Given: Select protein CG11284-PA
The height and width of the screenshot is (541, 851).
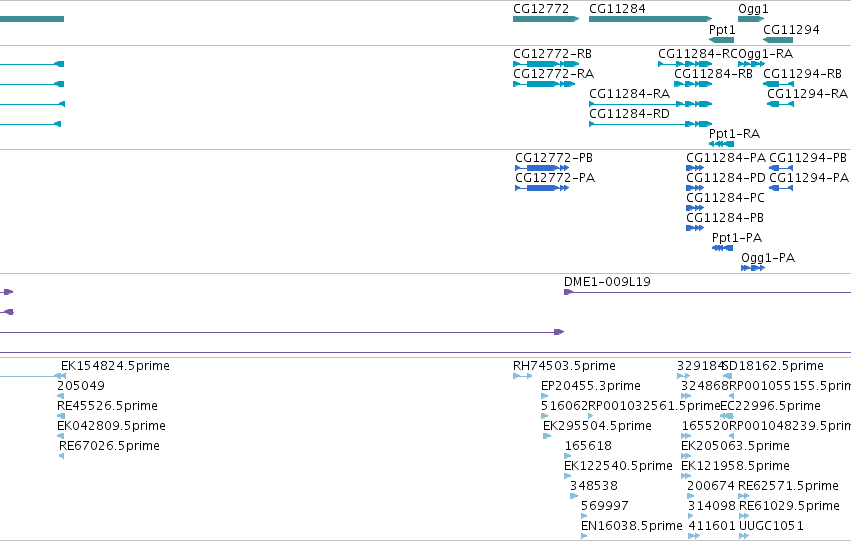Looking at the screenshot, I should click(x=695, y=168).
